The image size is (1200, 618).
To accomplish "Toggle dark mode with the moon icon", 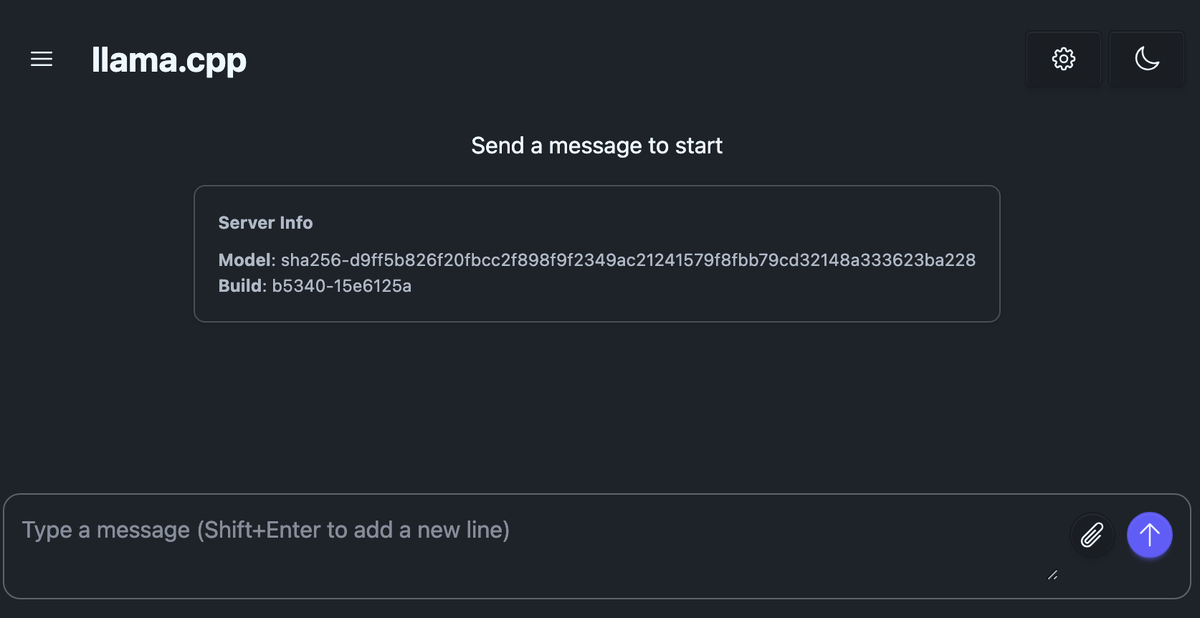I will pos(1146,59).
